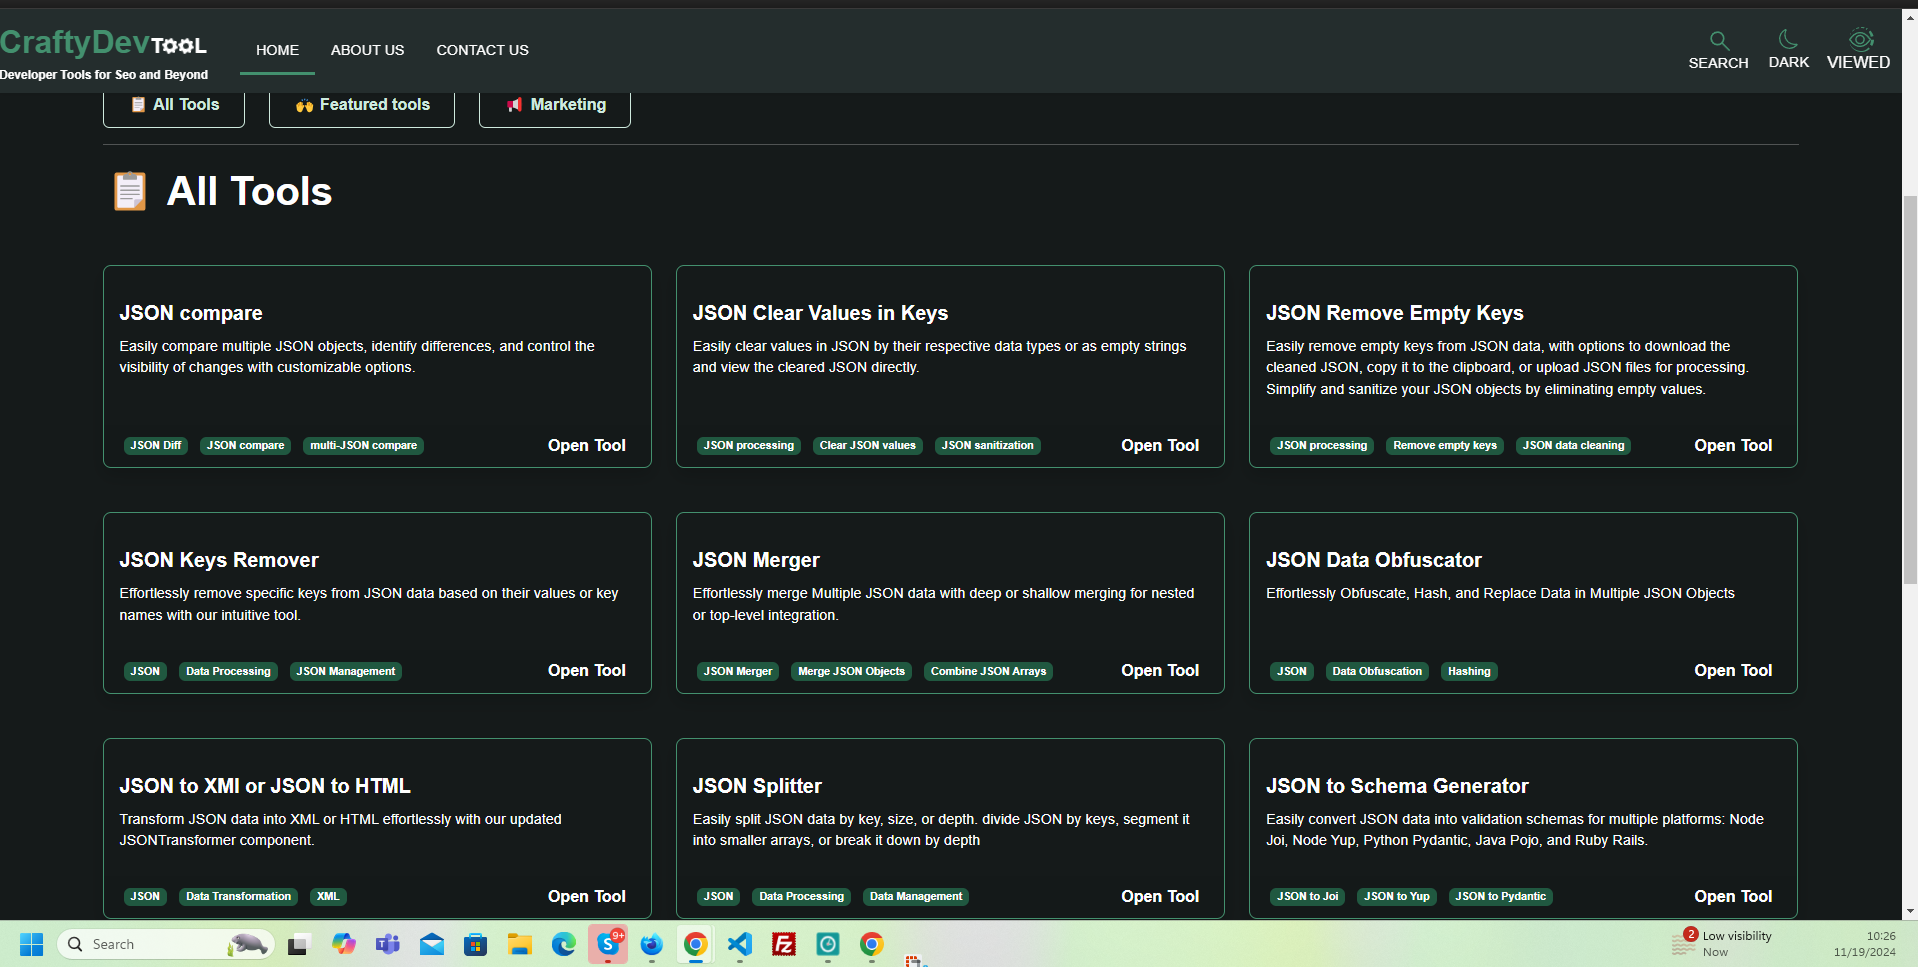Open Tool for JSON Merger
The height and width of the screenshot is (967, 1918).
pos(1159,670)
